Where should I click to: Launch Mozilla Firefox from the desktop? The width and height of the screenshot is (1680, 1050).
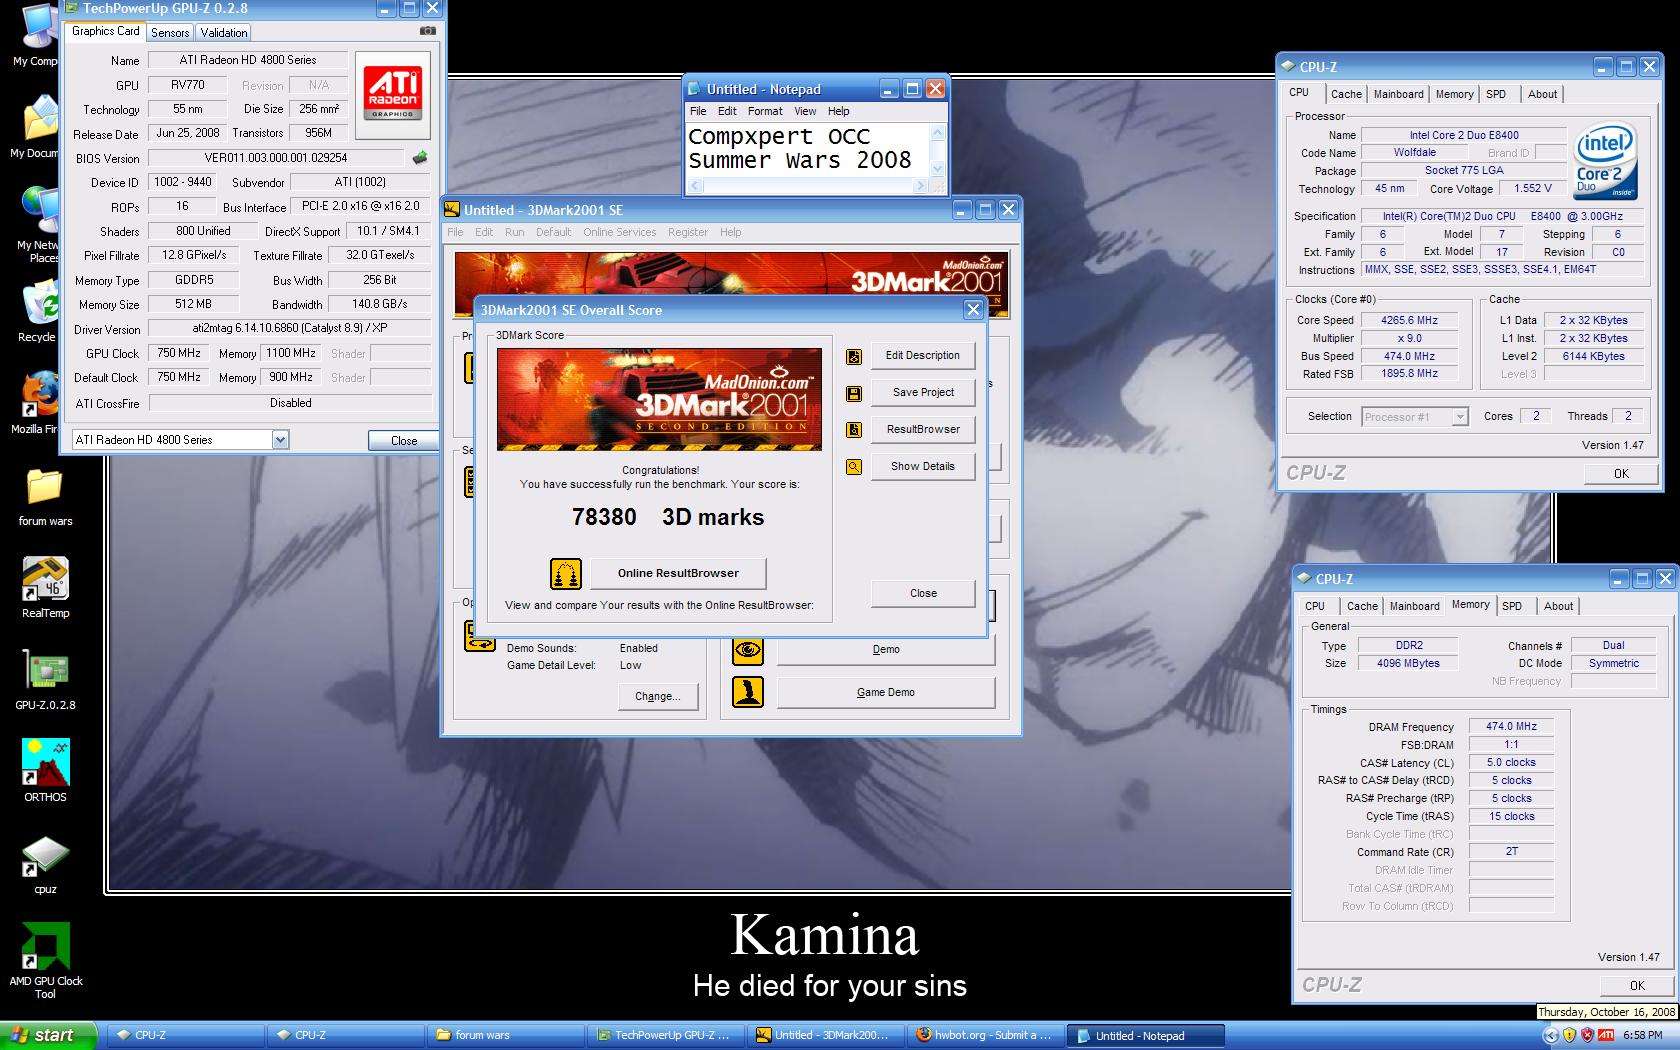point(36,403)
